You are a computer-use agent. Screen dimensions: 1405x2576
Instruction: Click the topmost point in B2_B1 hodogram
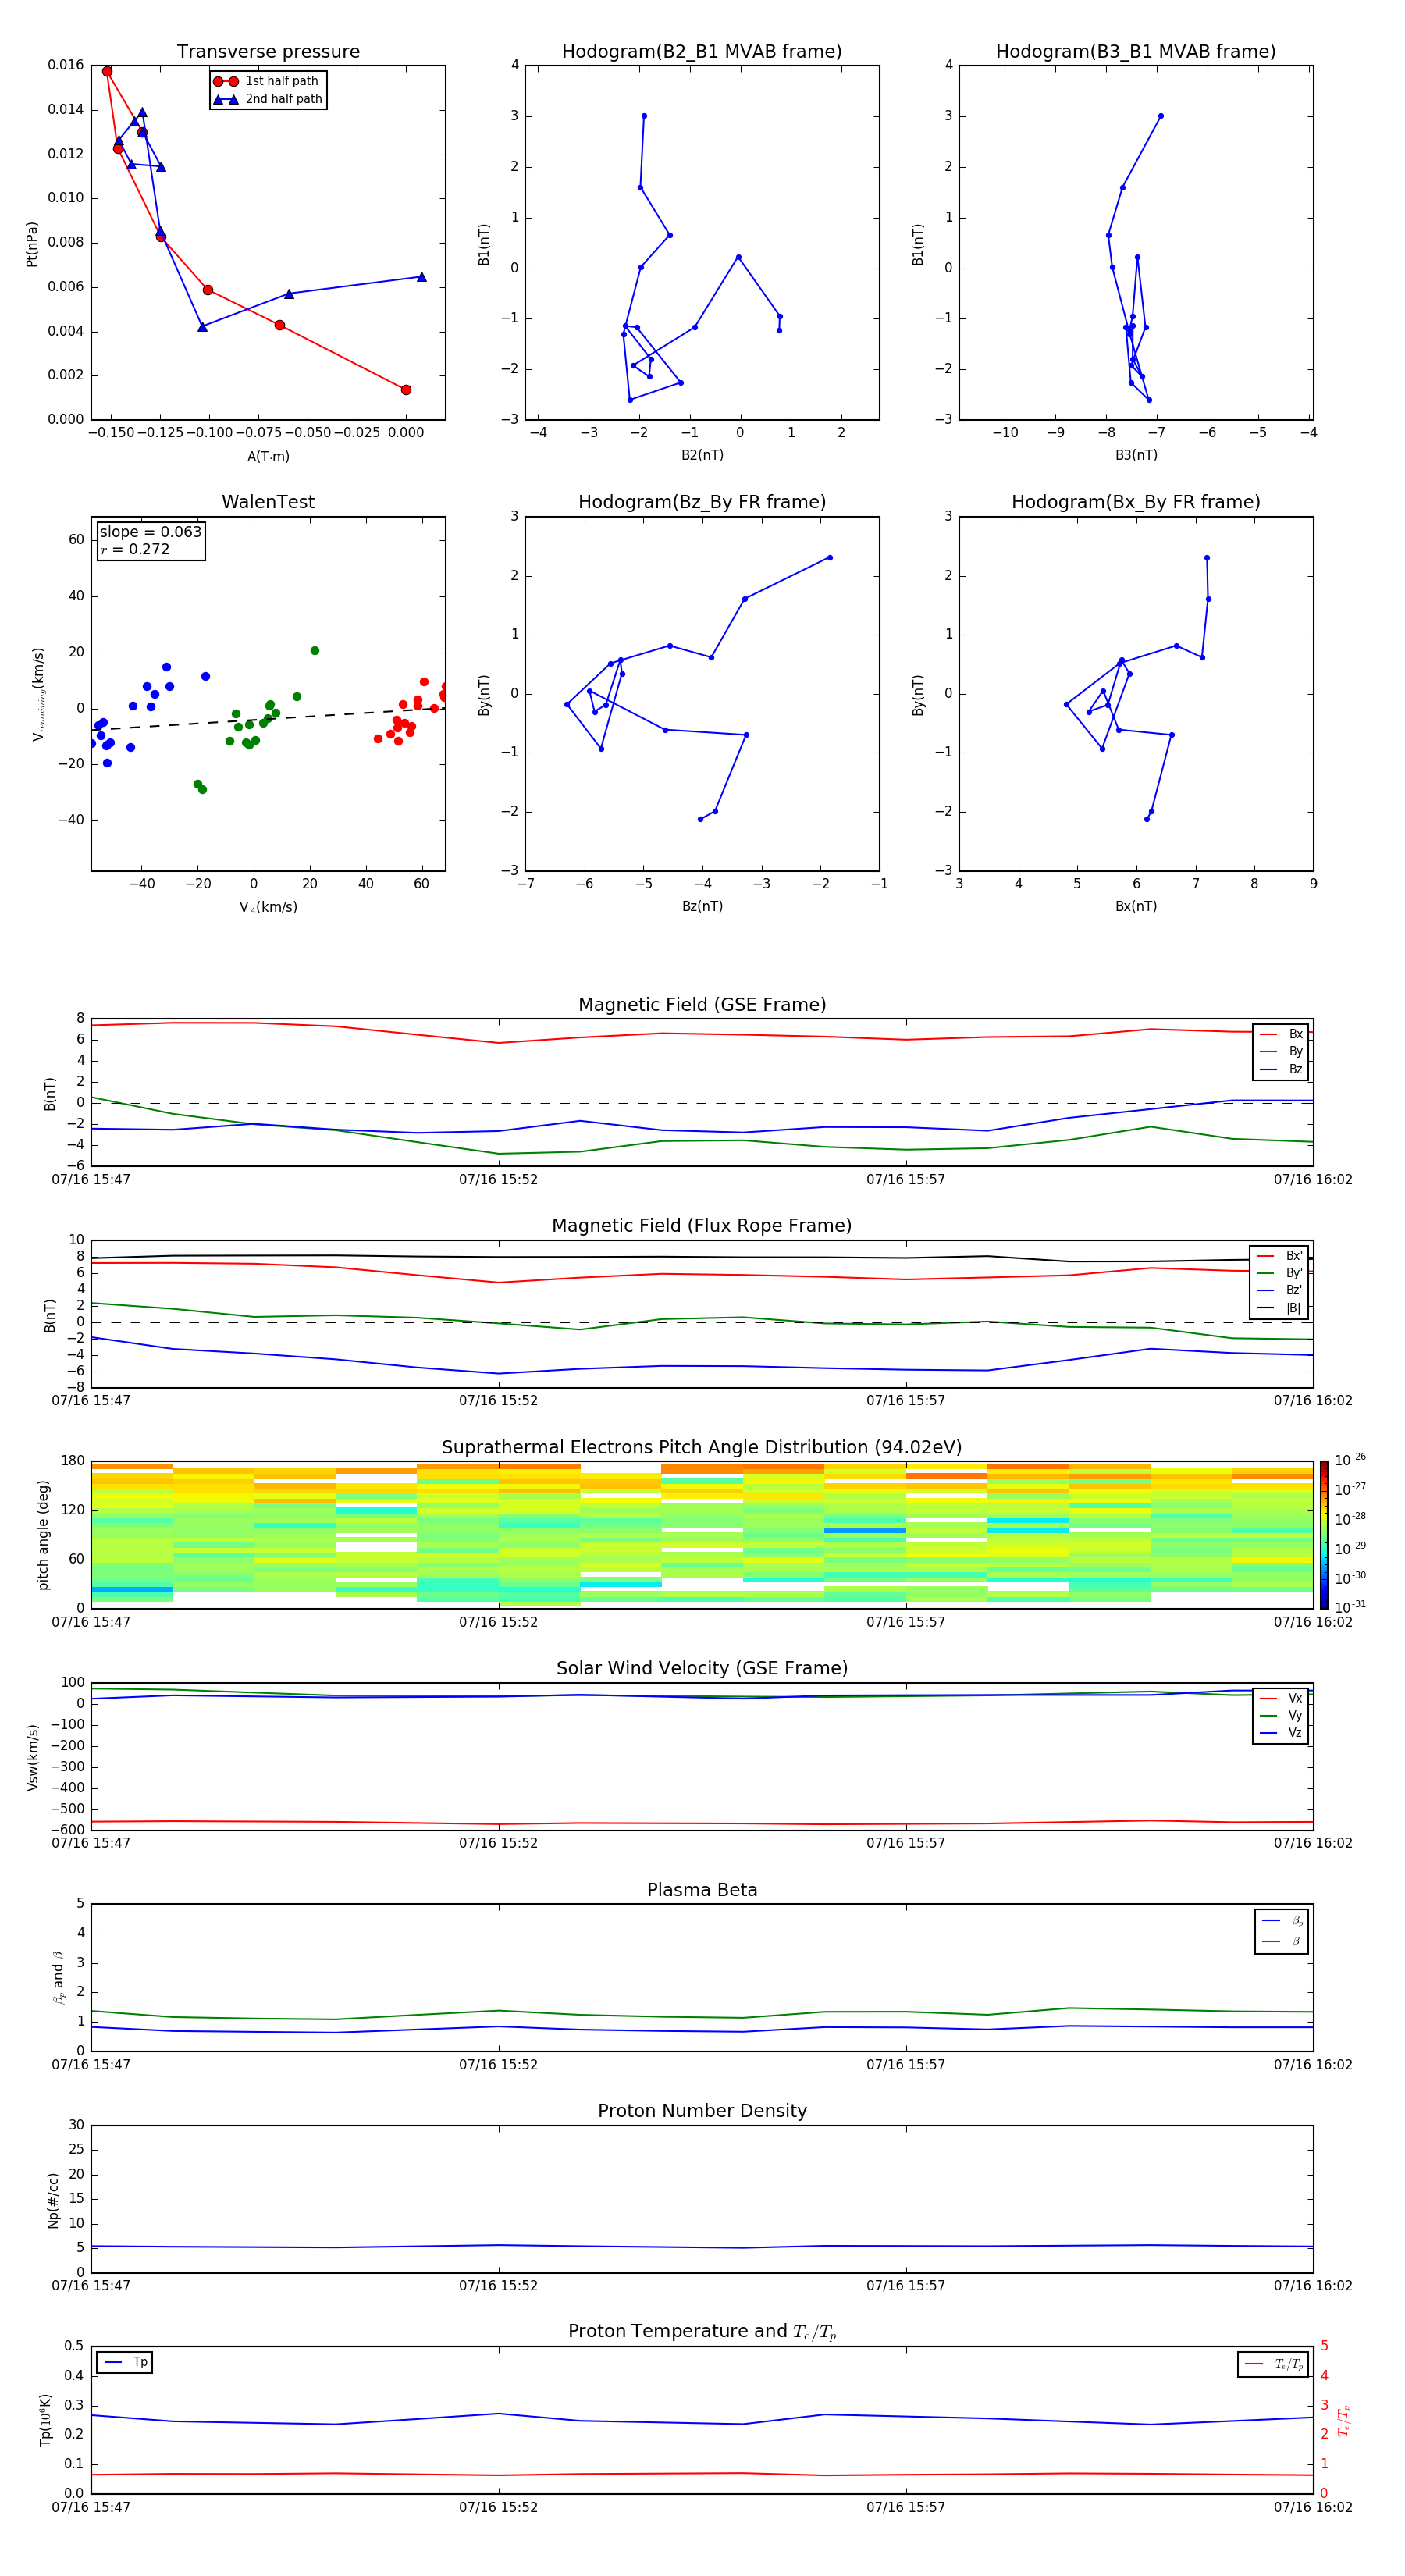[x=644, y=116]
